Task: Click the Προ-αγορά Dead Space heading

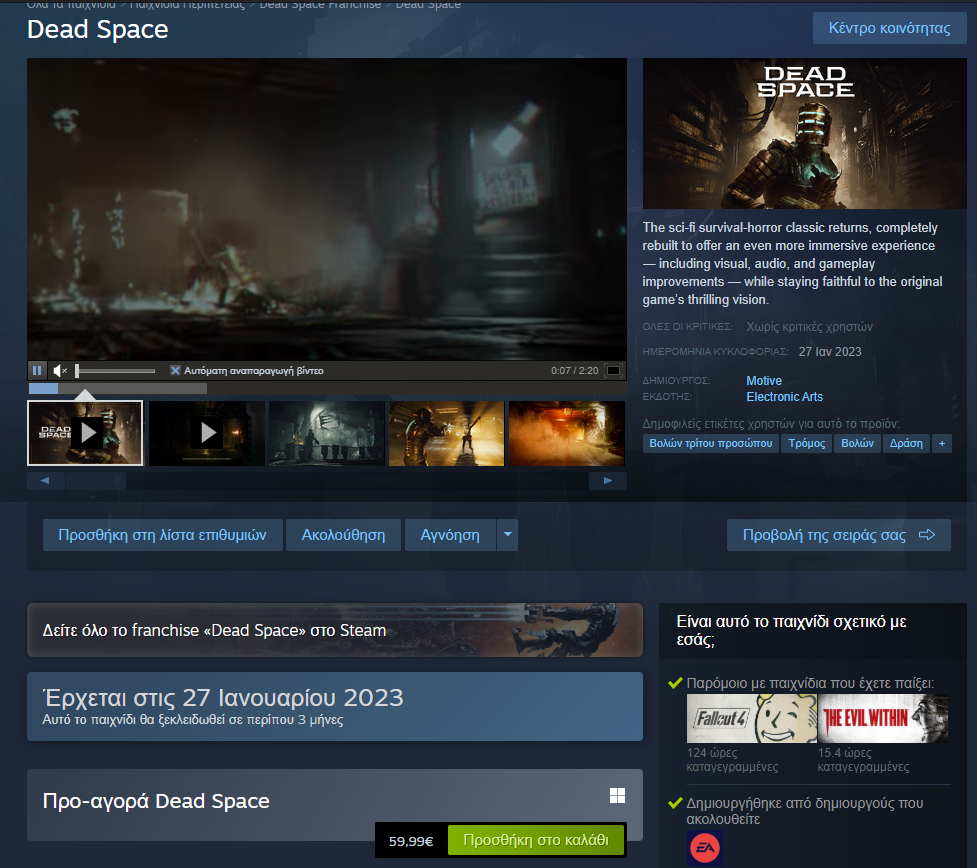Action: 156,801
